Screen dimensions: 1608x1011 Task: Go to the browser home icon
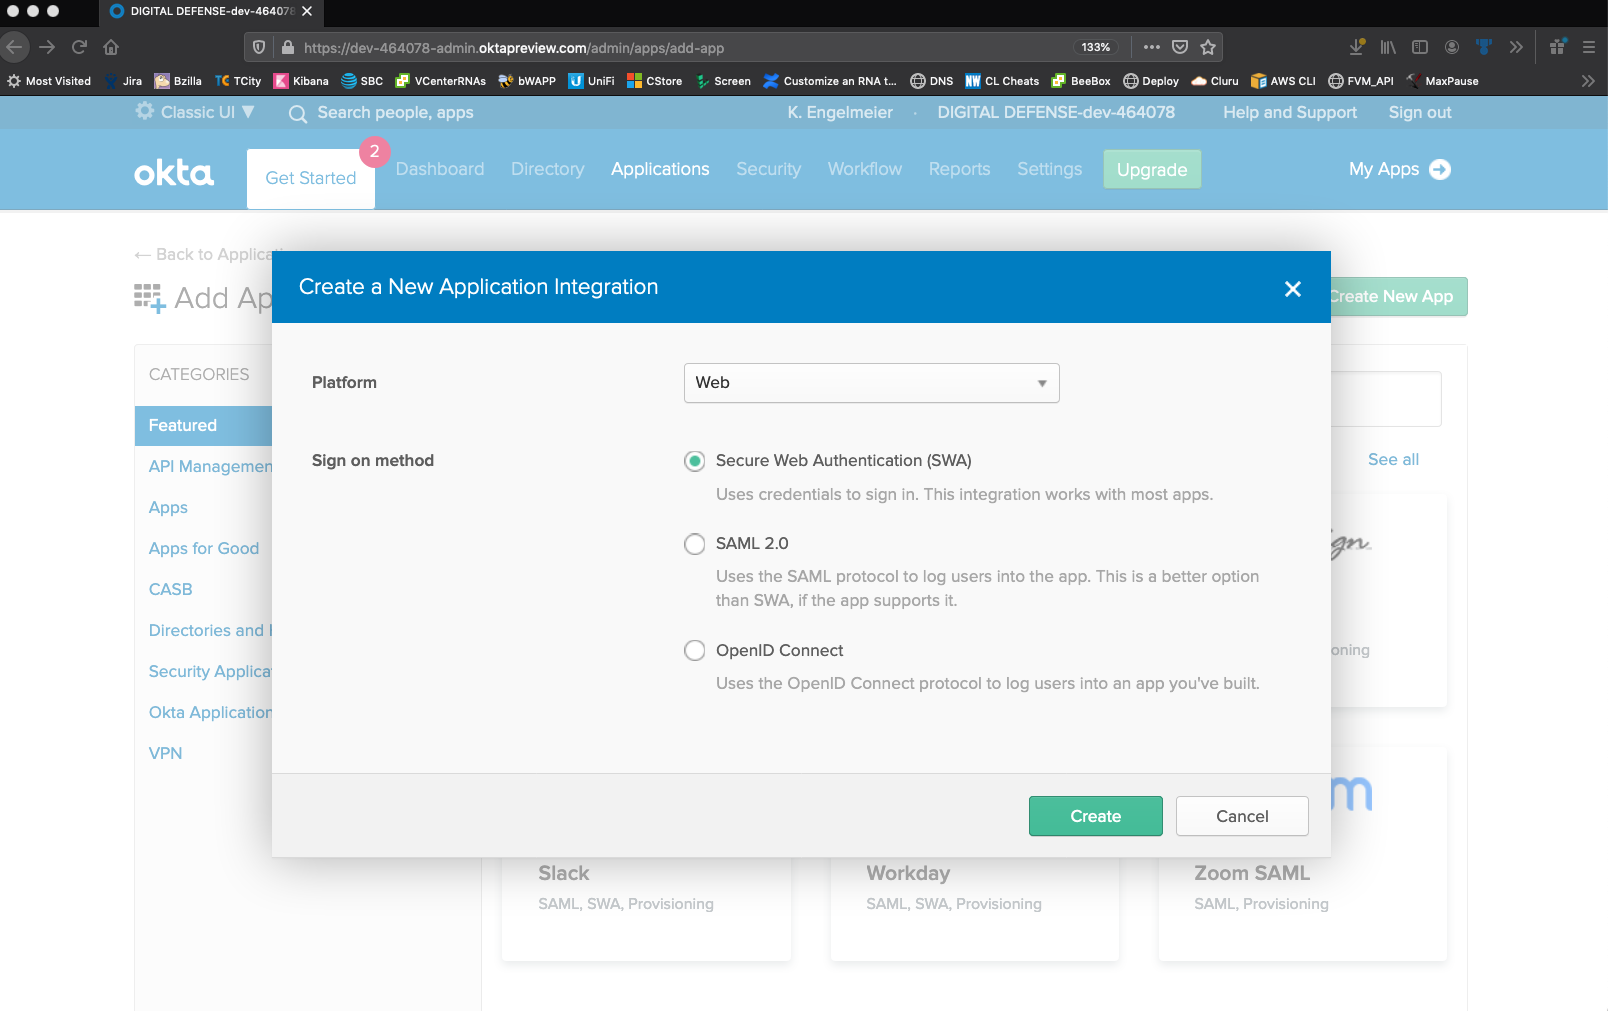click(x=111, y=47)
